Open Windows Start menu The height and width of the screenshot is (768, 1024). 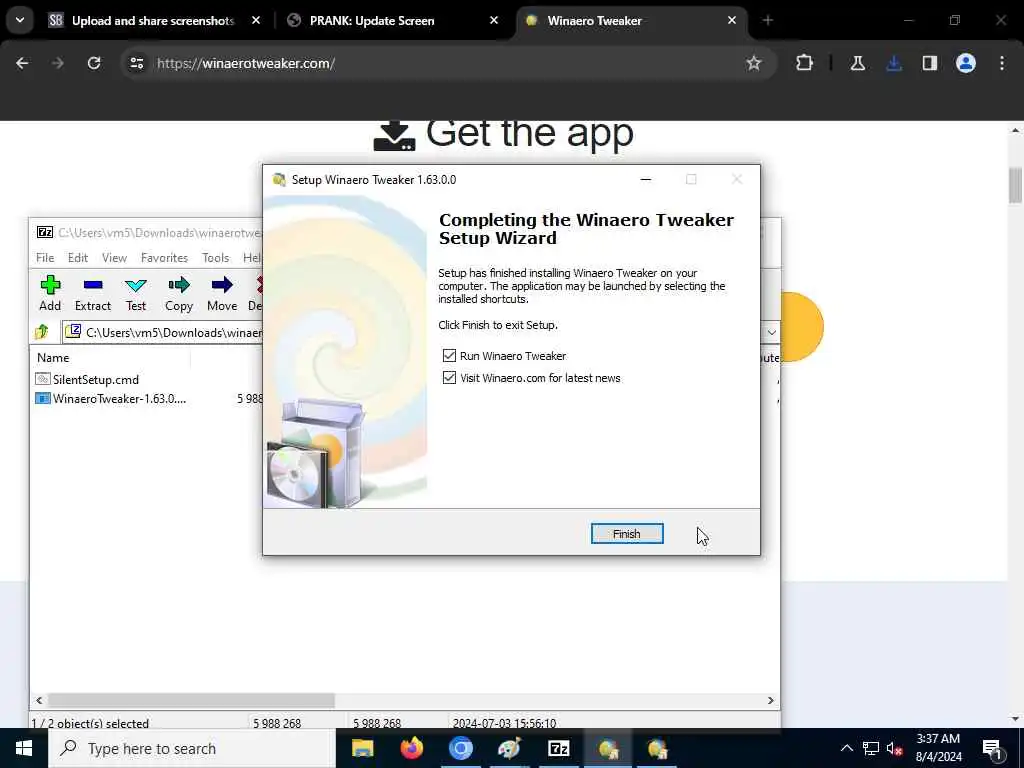24,748
